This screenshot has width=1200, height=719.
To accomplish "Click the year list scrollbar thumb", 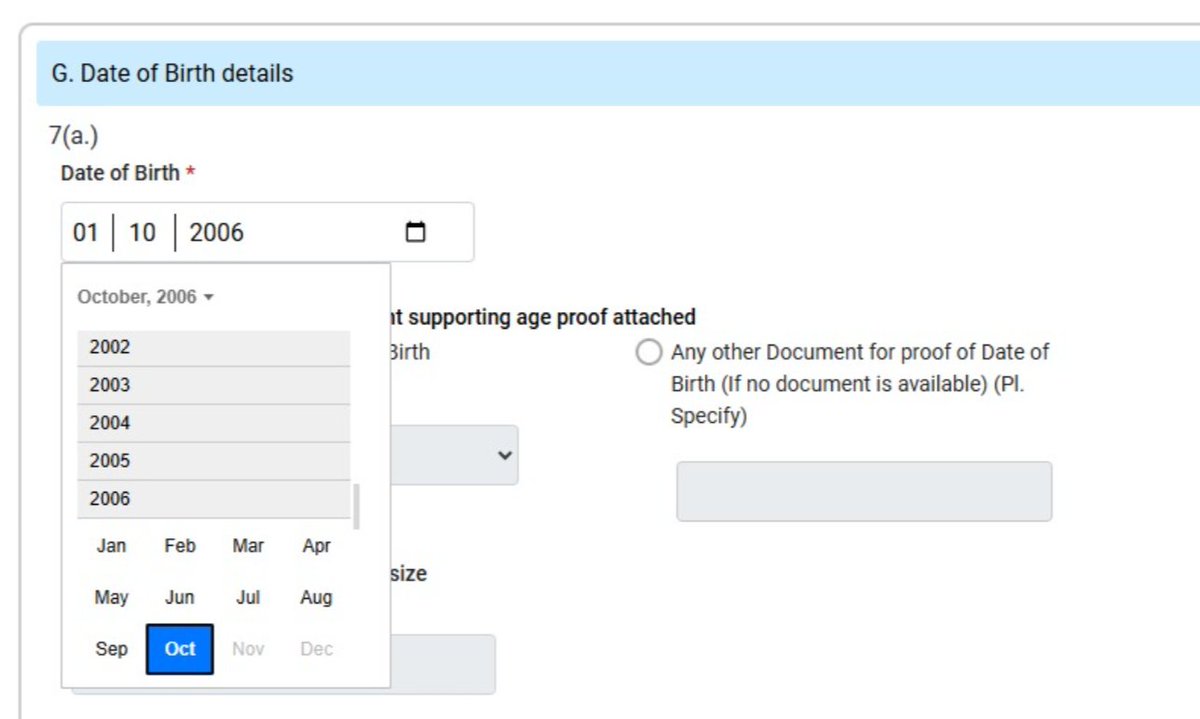I will click(x=357, y=507).
